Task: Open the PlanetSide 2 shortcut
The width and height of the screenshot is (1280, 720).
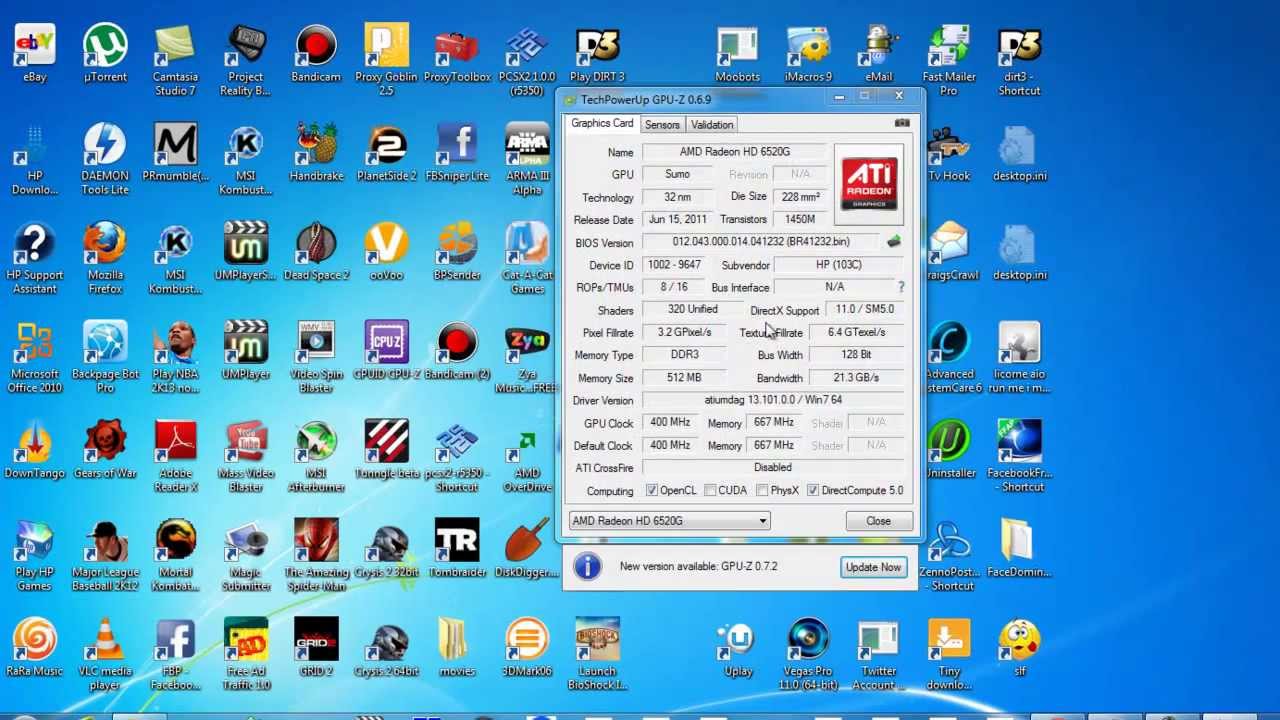Action: [x=386, y=151]
